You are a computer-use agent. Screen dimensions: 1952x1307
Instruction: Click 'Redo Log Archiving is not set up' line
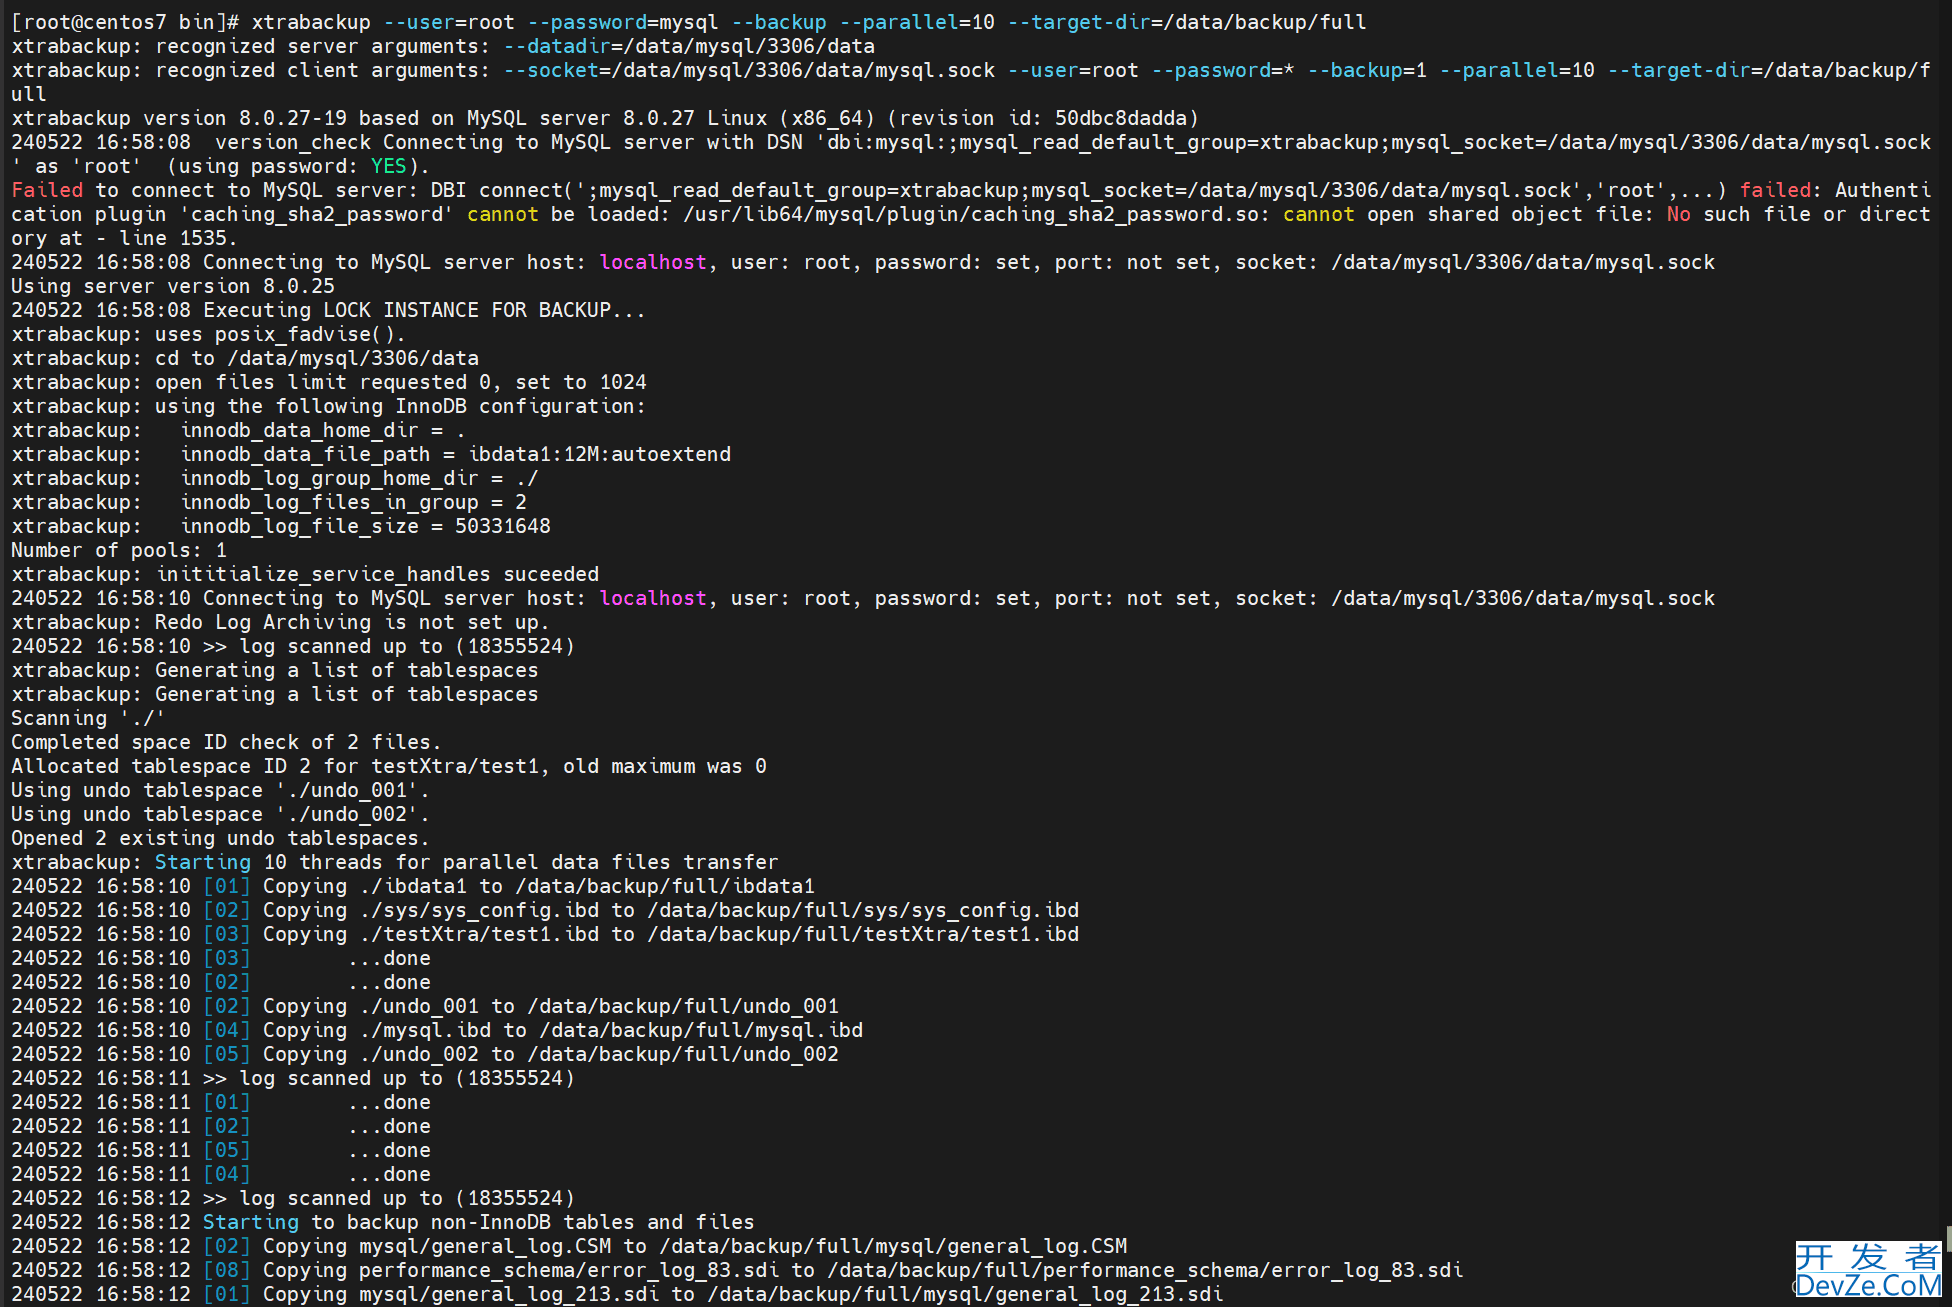click(x=280, y=622)
